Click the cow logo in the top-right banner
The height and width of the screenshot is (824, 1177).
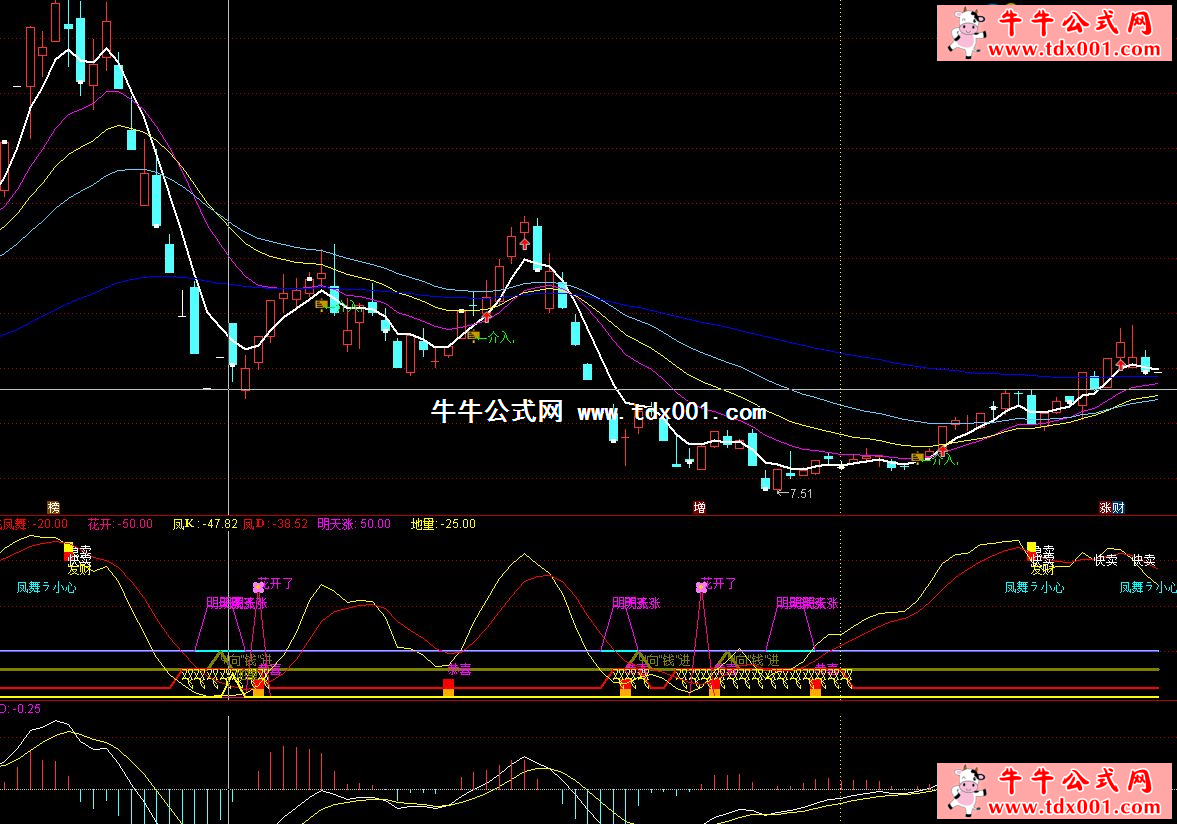pyautogui.click(x=966, y=33)
